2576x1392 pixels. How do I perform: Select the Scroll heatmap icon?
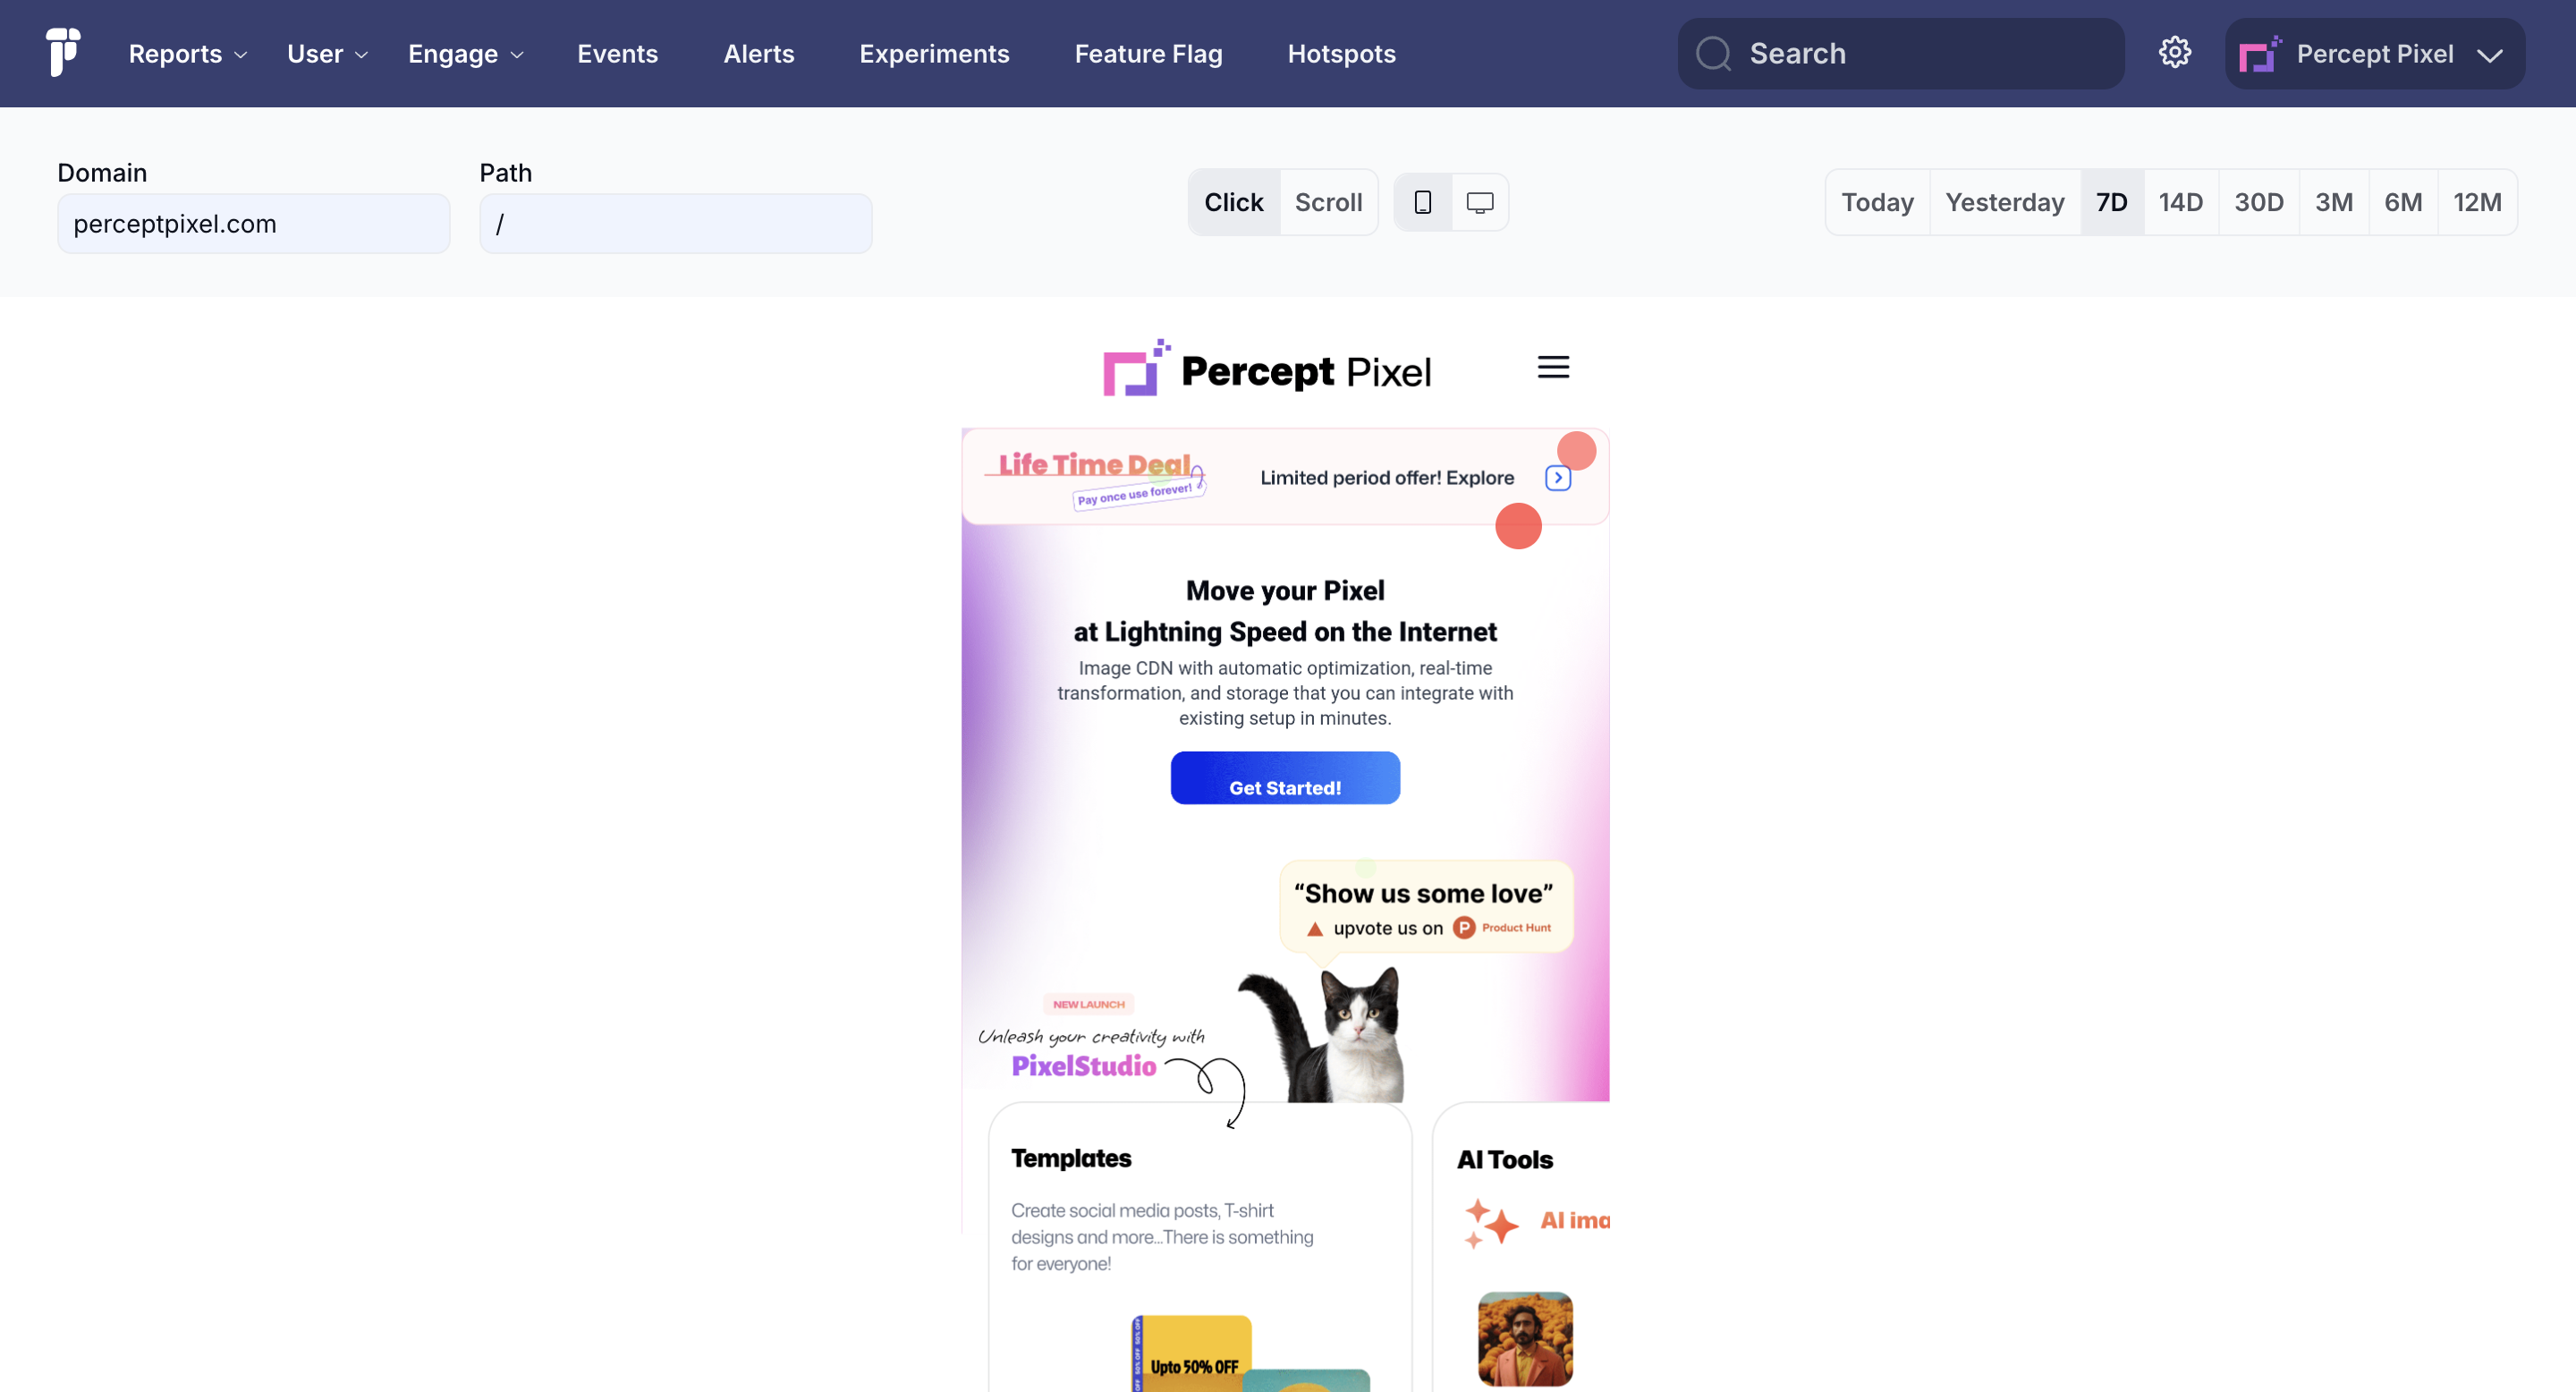point(1326,200)
